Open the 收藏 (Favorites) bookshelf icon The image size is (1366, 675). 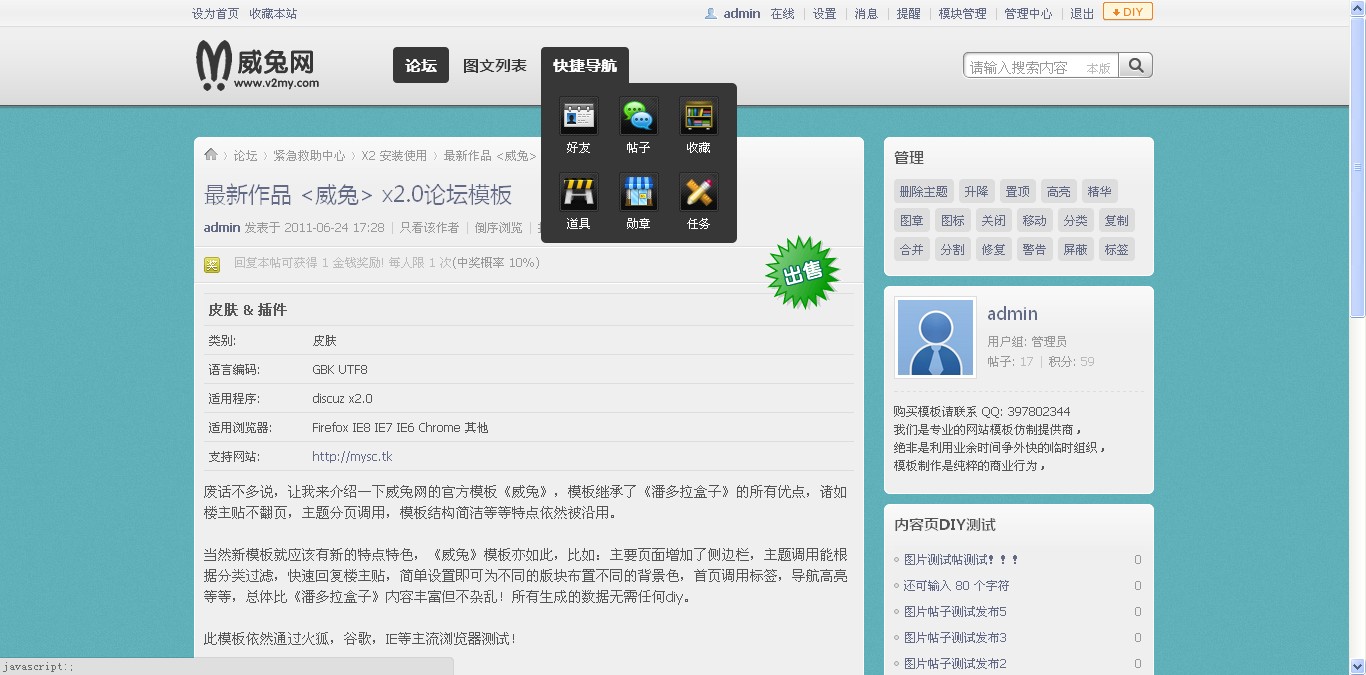[x=698, y=116]
